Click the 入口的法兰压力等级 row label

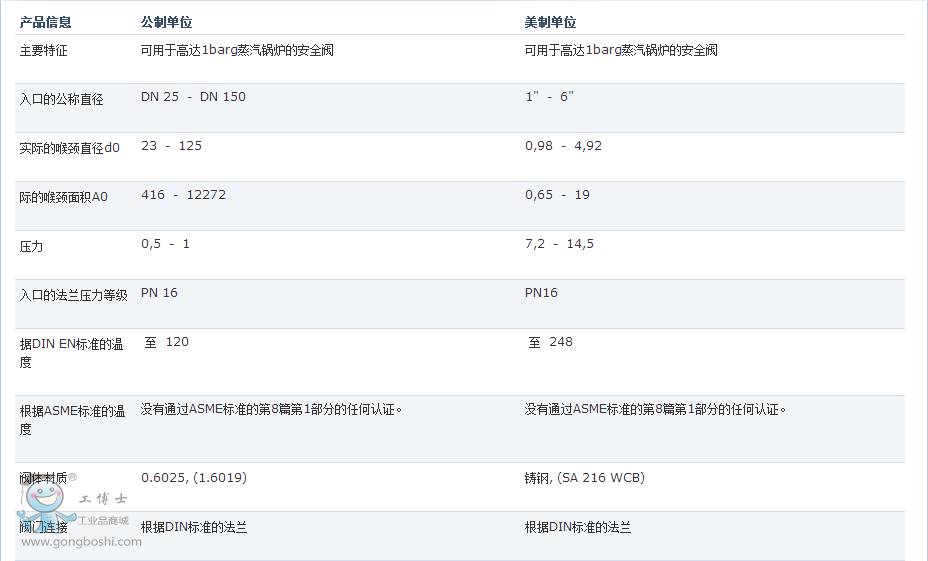74,295
